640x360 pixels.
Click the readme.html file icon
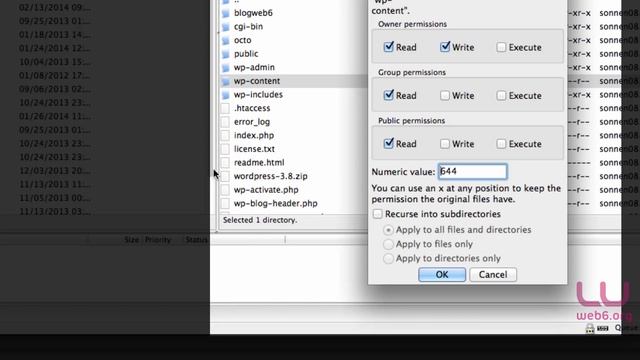point(225,163)
